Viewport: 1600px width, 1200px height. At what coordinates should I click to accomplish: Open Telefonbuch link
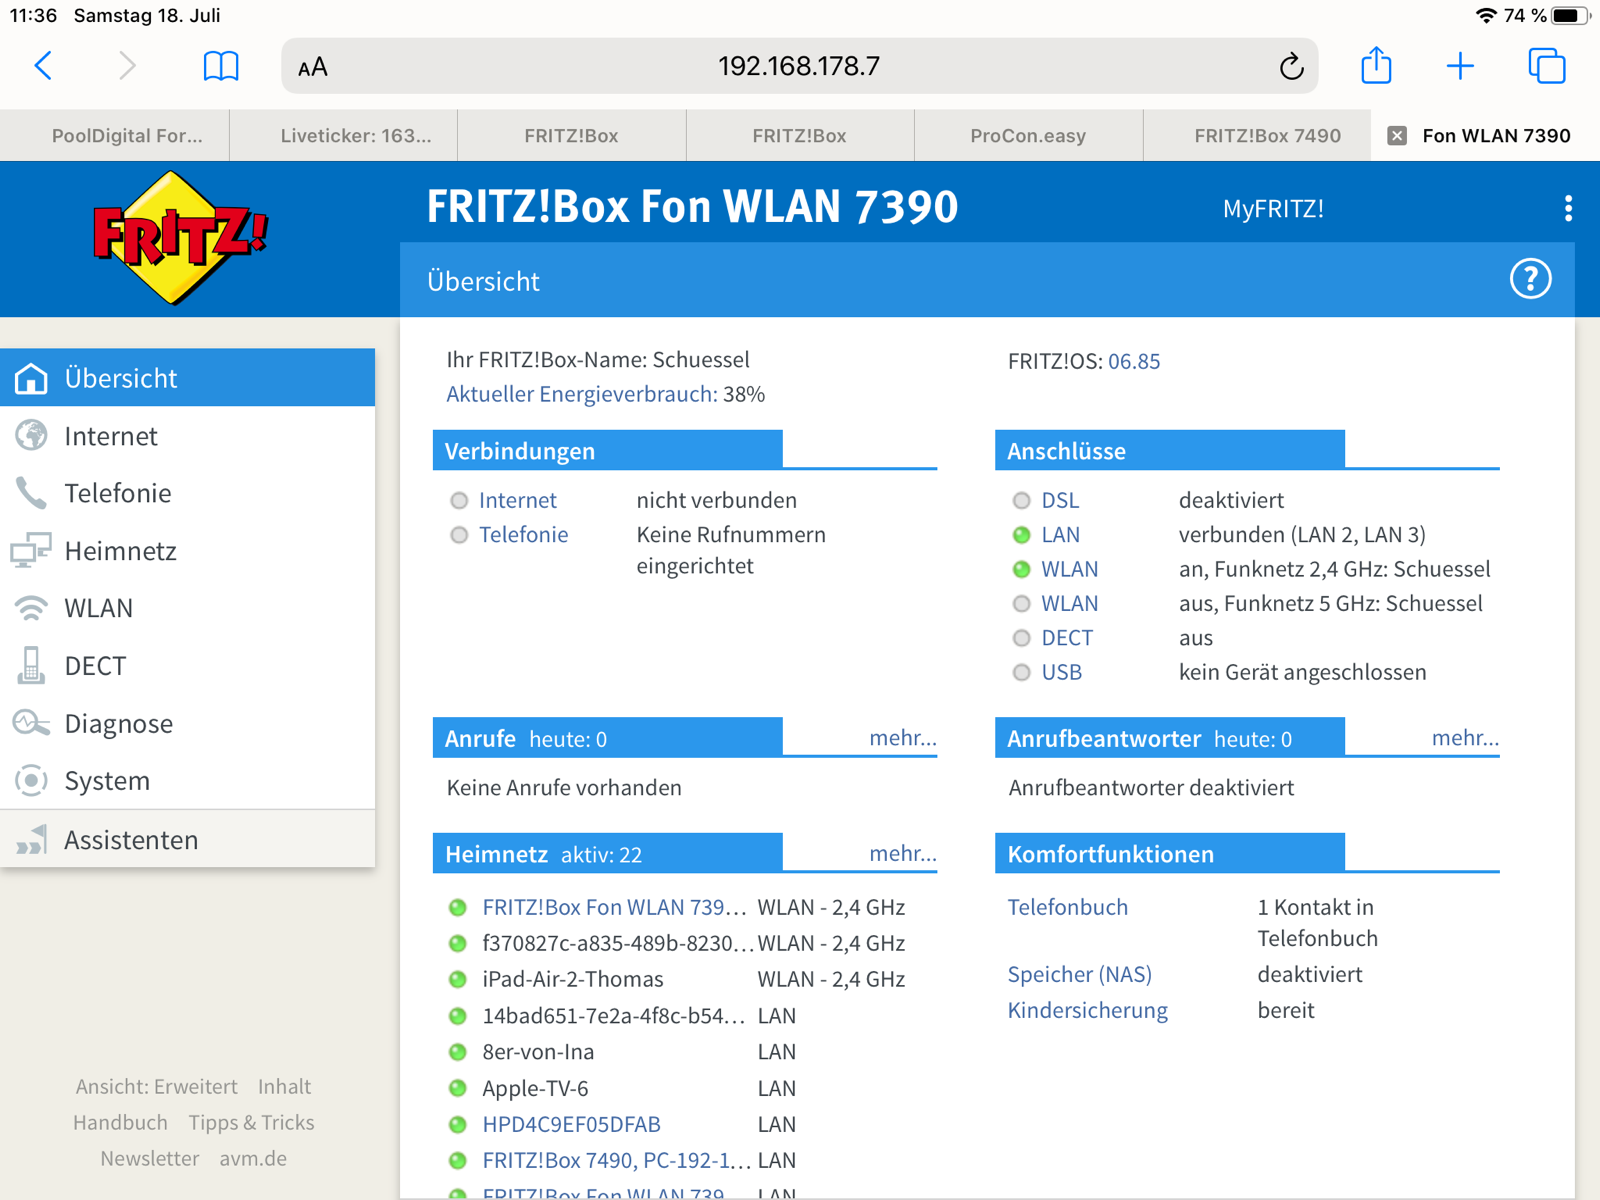[1067, 907]
